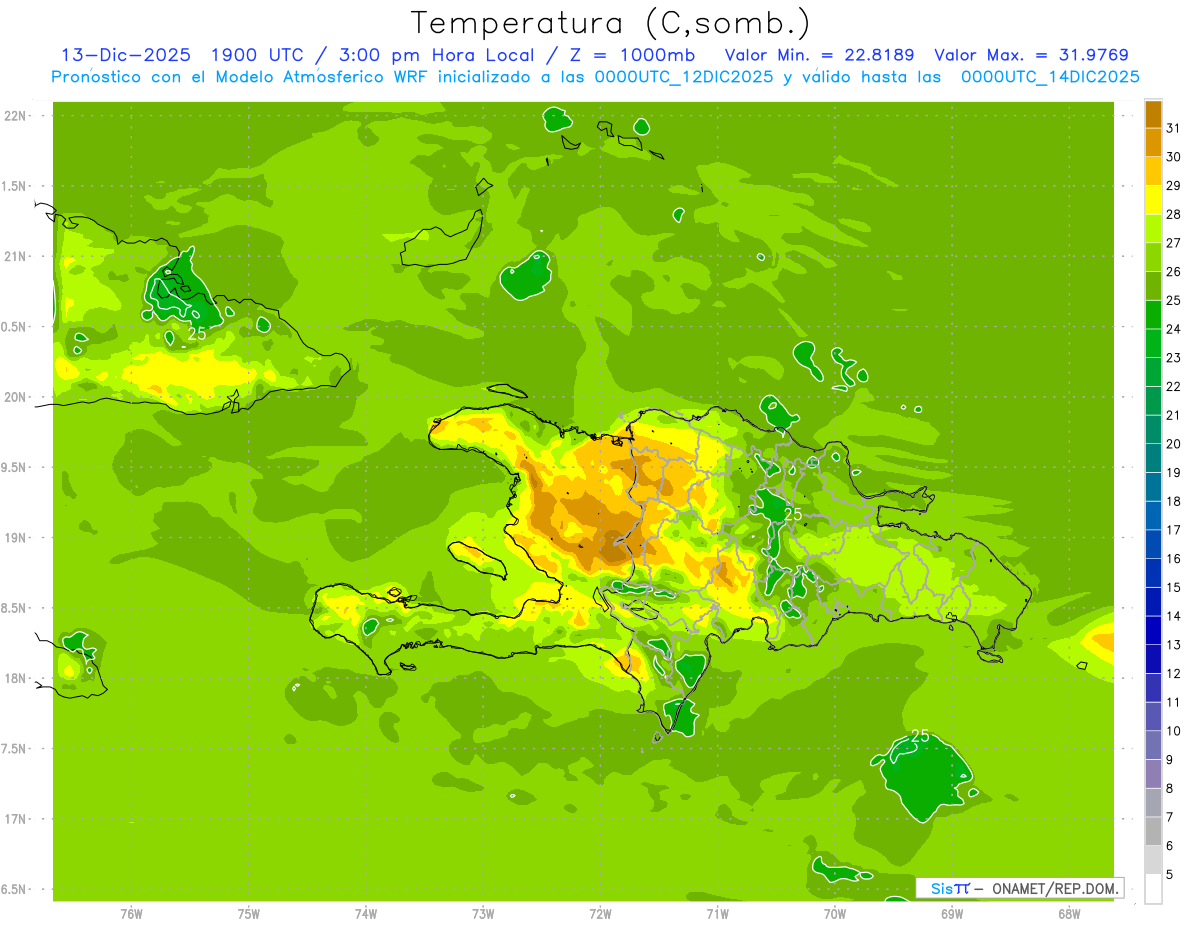Click the legend label '15'
The width and height of the screenshot is (1200, 927).
1173,588
